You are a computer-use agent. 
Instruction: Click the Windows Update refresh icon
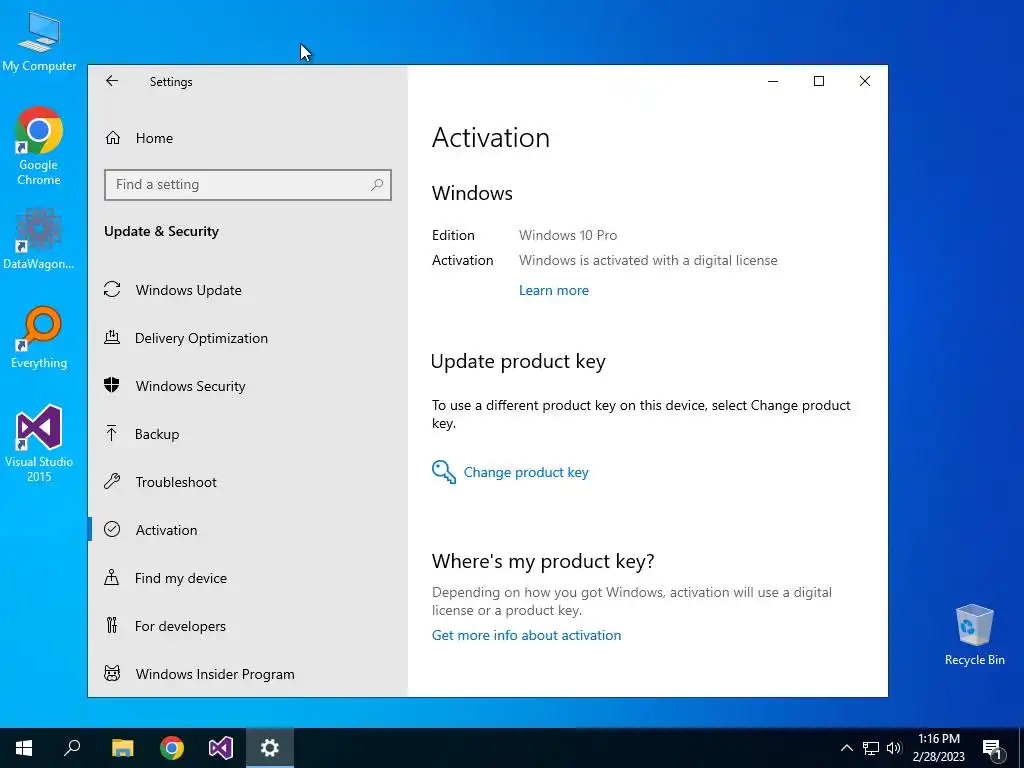coord(112,289)
